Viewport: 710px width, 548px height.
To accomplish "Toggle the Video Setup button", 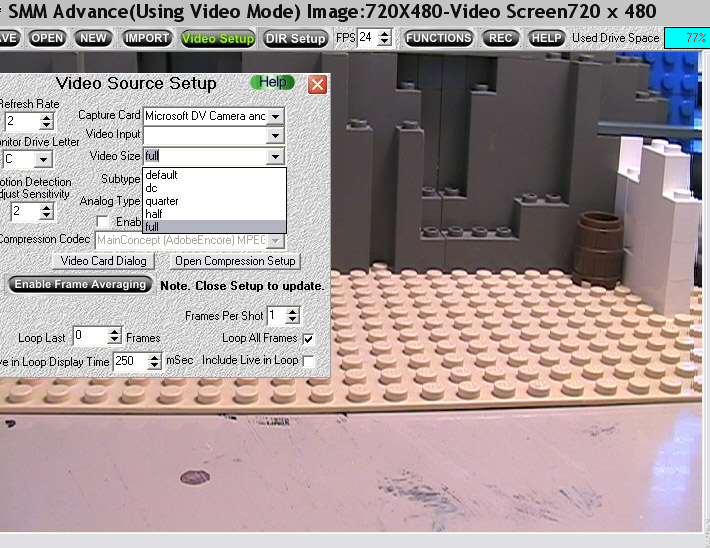I will click(218, 39).
